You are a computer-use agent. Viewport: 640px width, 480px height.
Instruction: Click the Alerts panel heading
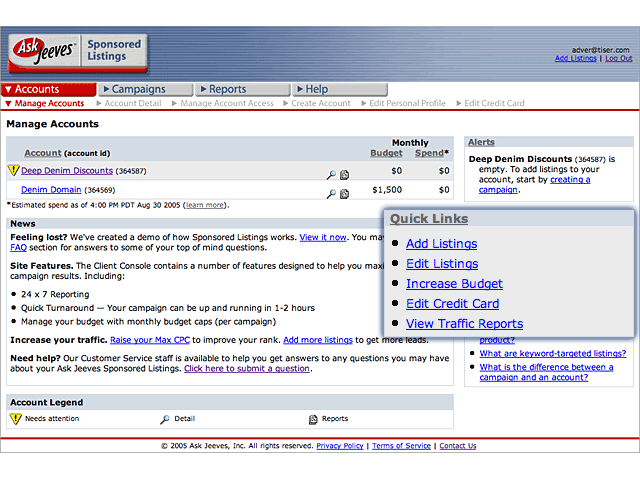(481, 142)
